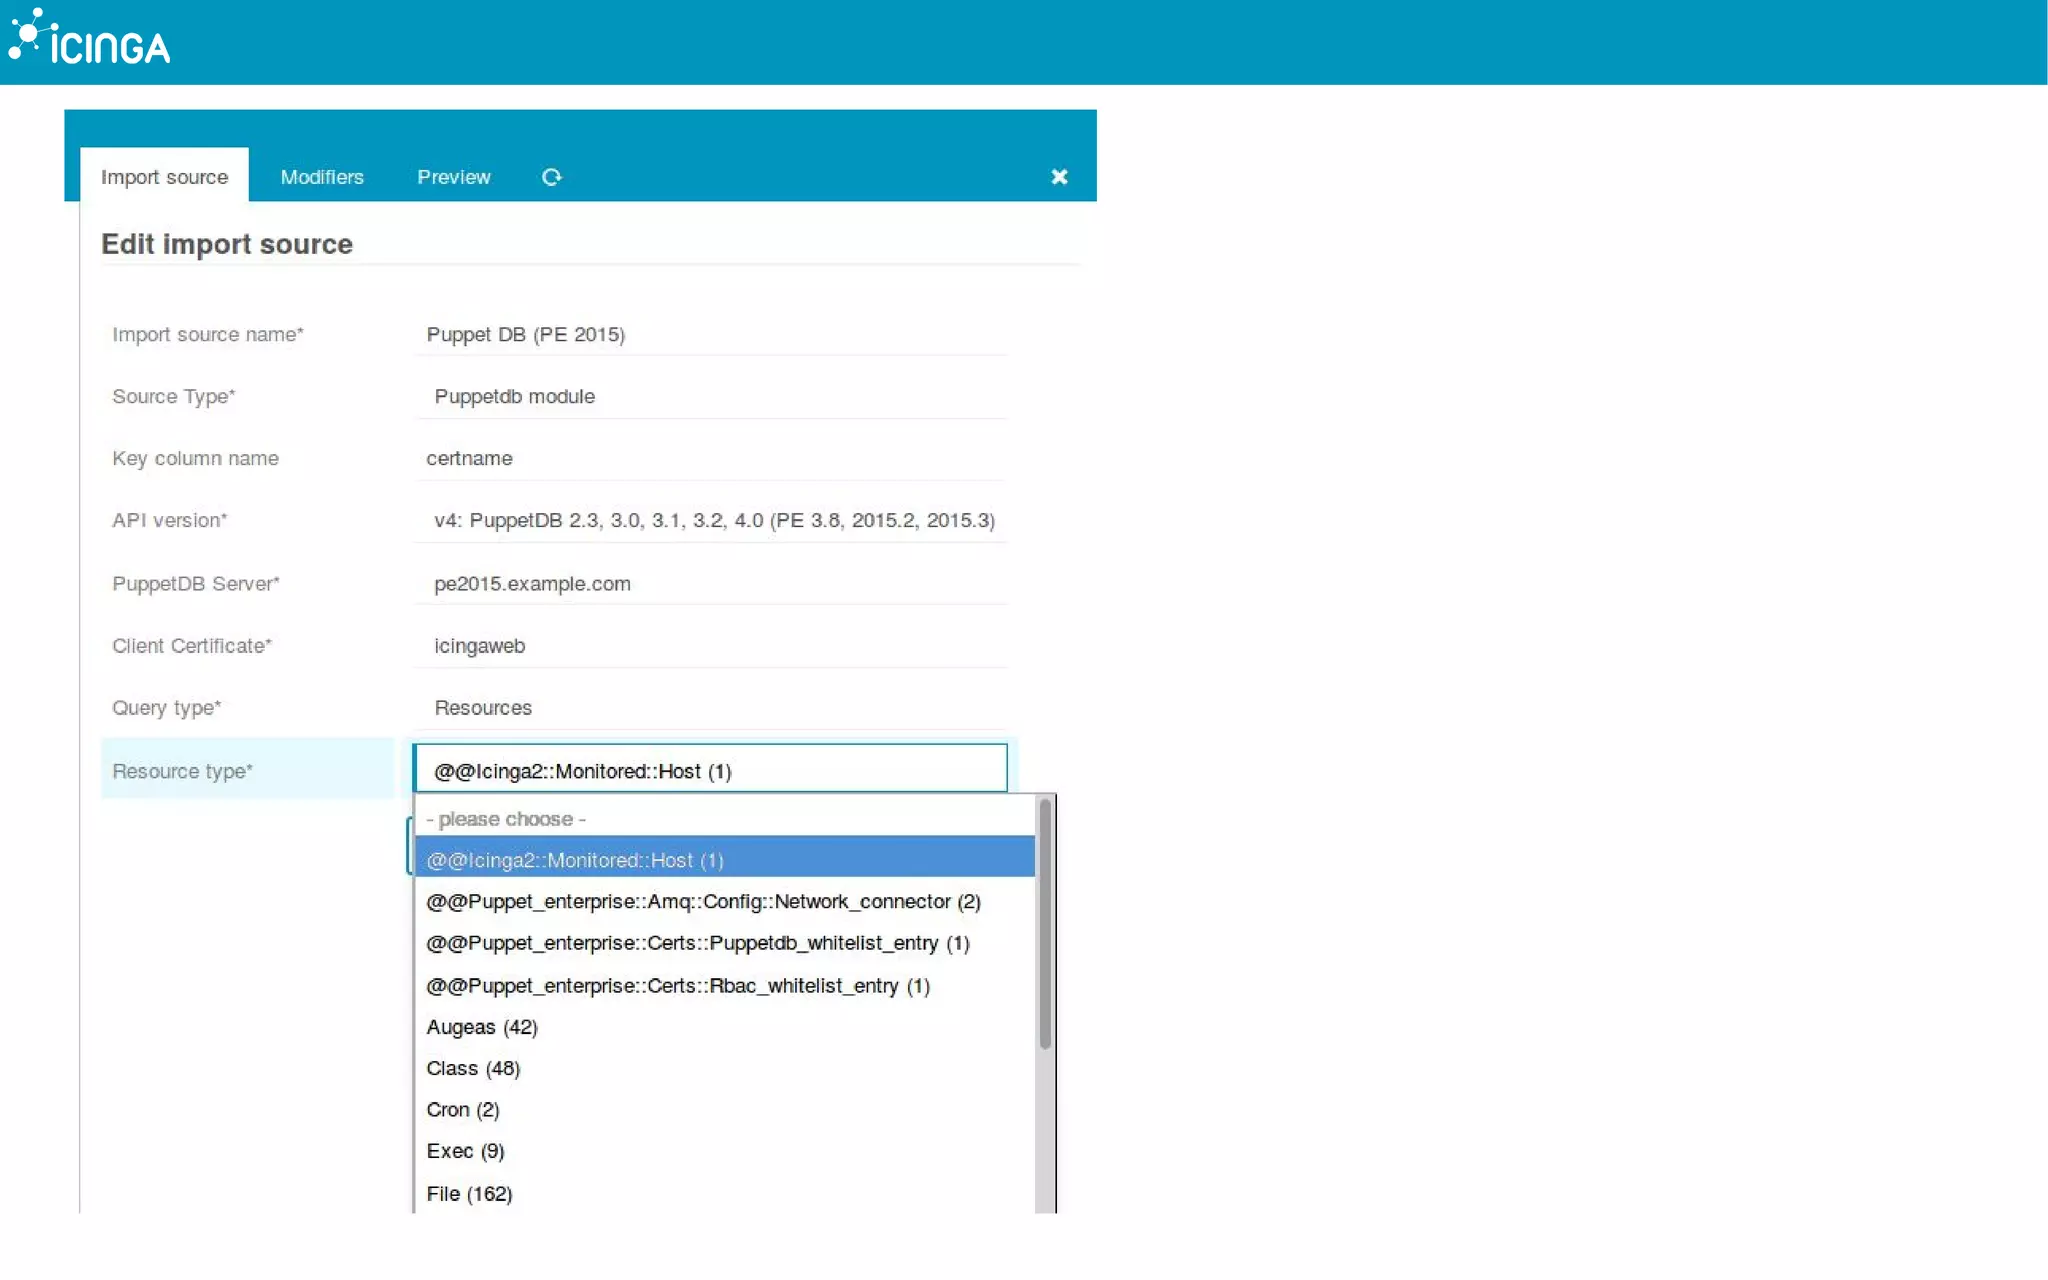Open the Source Type dropdown

coord(710,397)
